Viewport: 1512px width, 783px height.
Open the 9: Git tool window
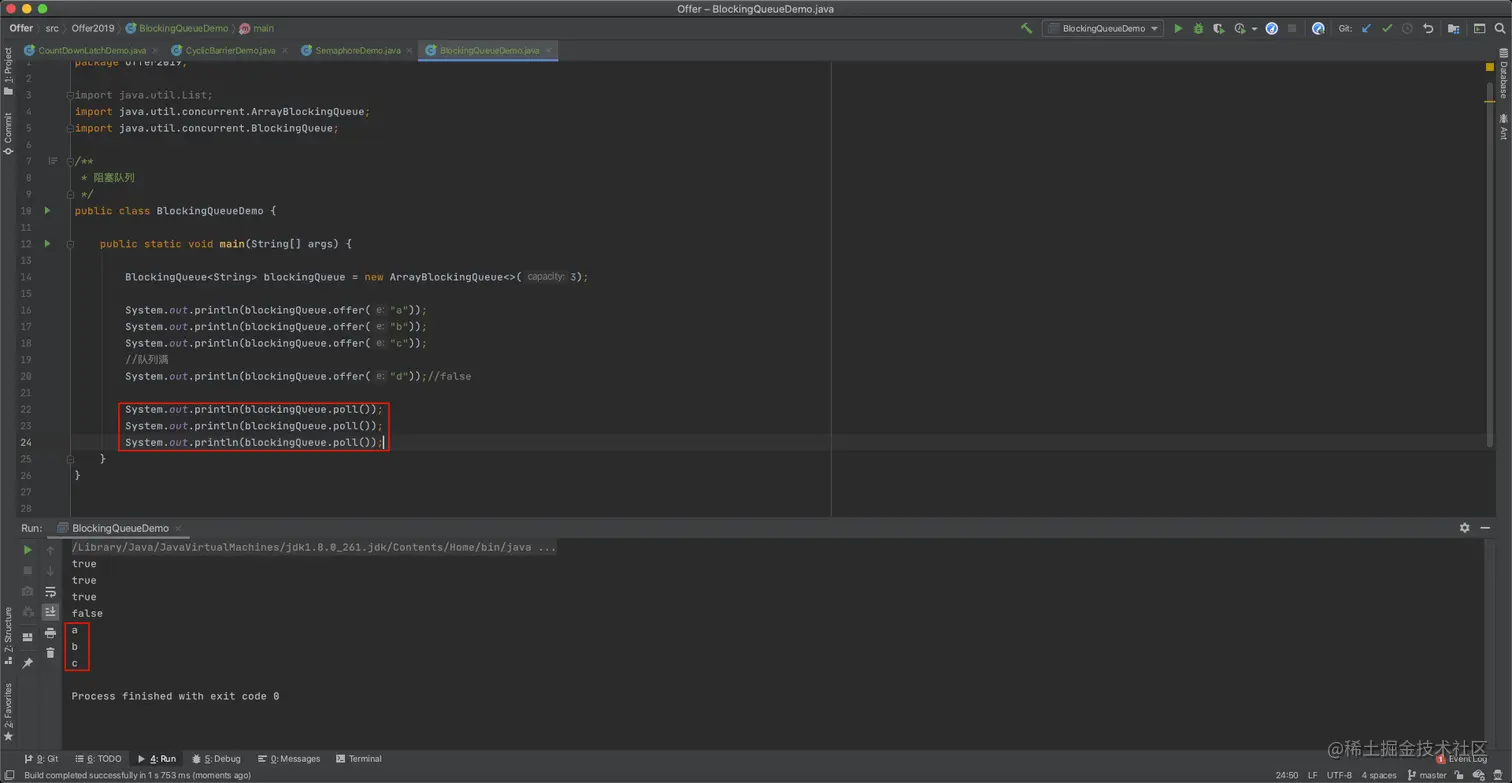tap(41, 759)
